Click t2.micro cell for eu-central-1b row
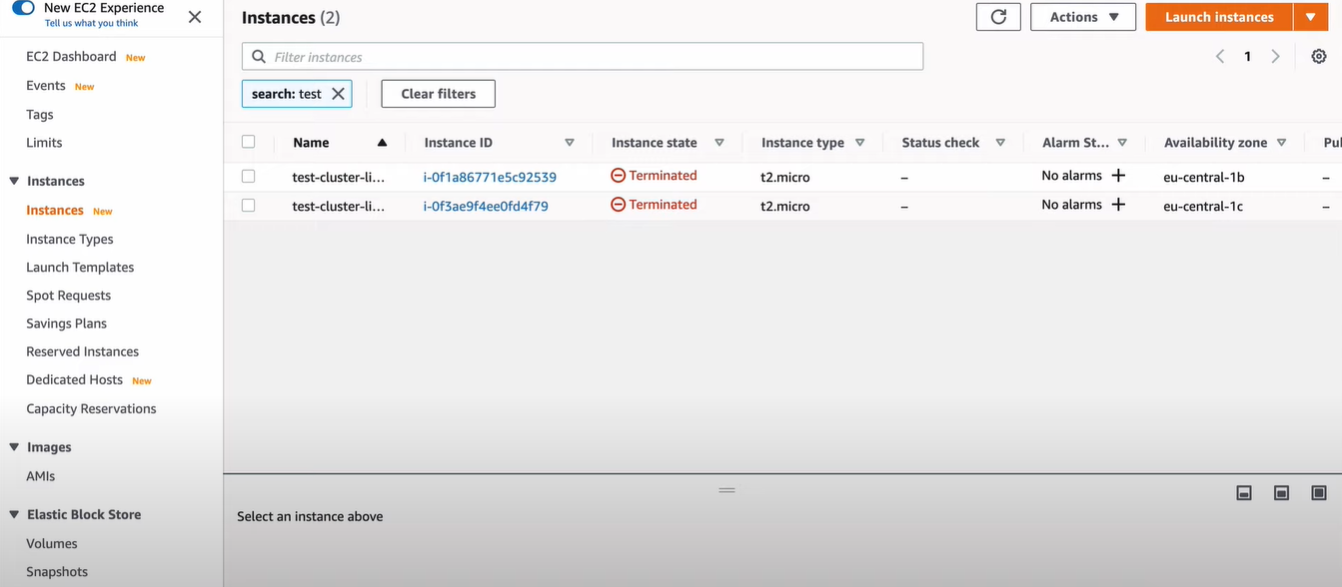The width and height of the screenshot is (1342, 587). pos(785,177)
